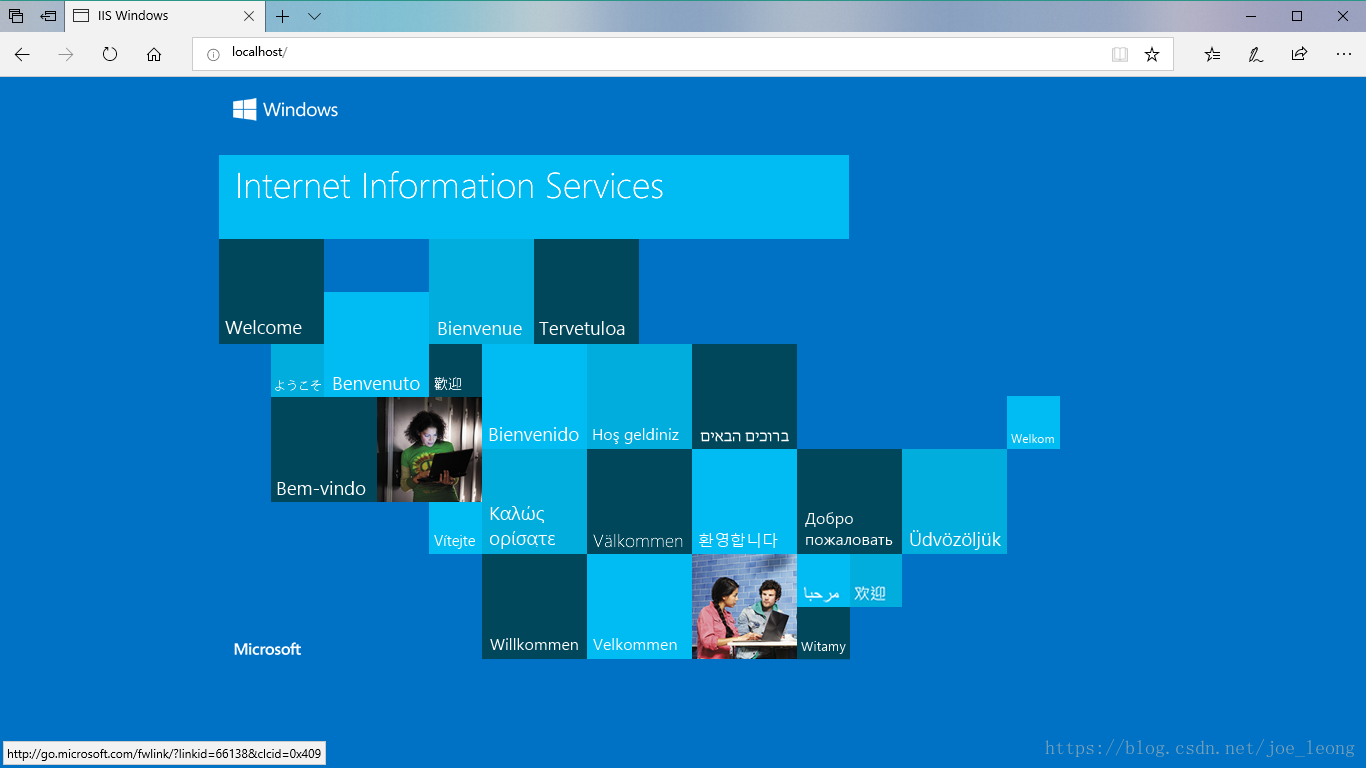Screen dimensions: 1366x768
Task: Click the Добро пожаловать tile
Action: pyautogui.click(x=849, y=501)
